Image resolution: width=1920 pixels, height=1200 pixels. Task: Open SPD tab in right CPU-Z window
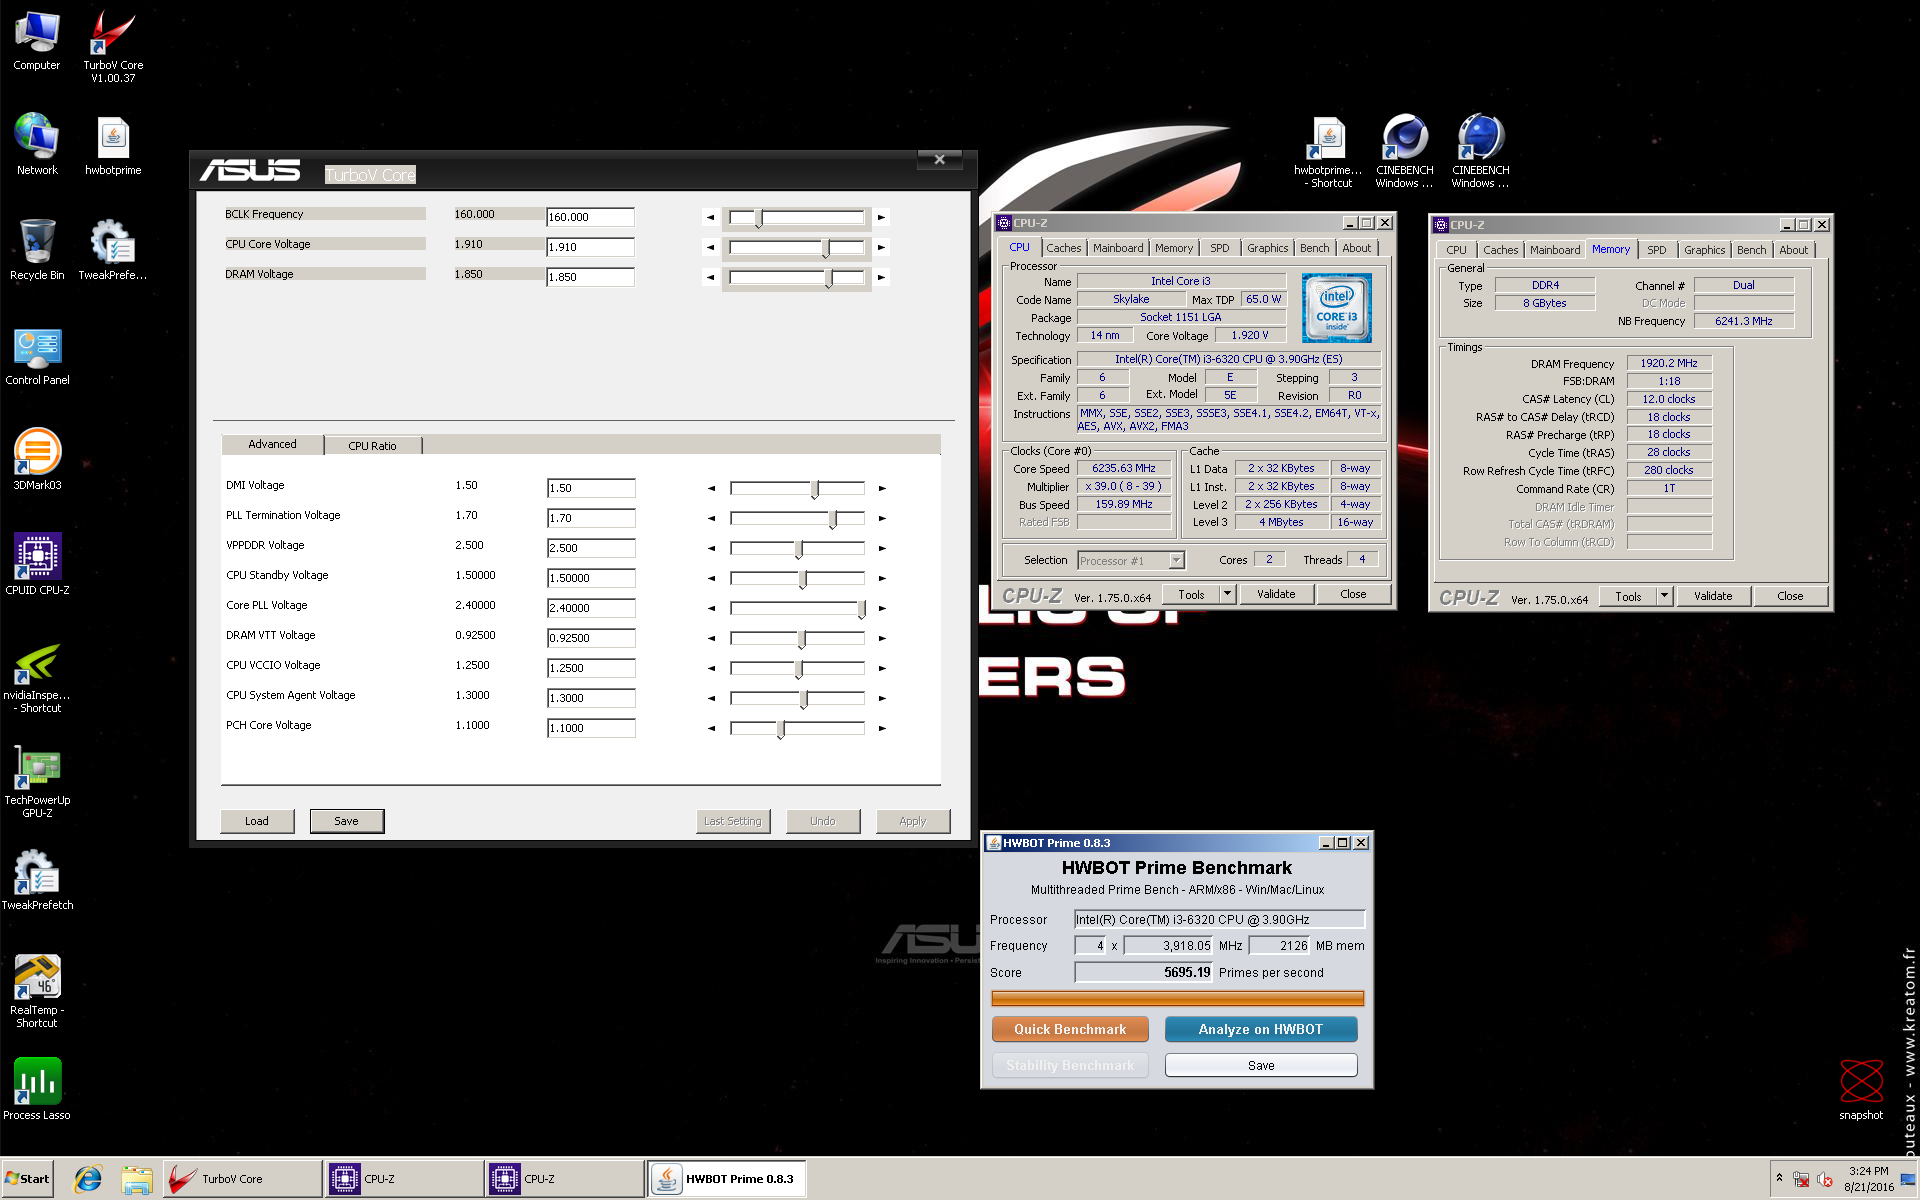[1657, 250]
